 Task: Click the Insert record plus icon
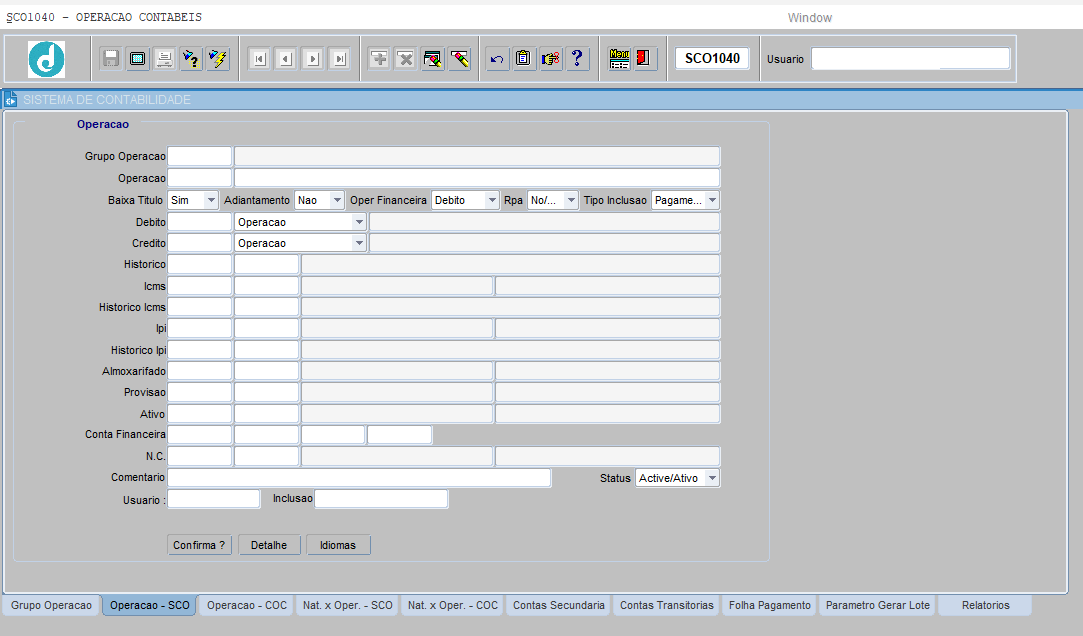[x=379, y=59]
